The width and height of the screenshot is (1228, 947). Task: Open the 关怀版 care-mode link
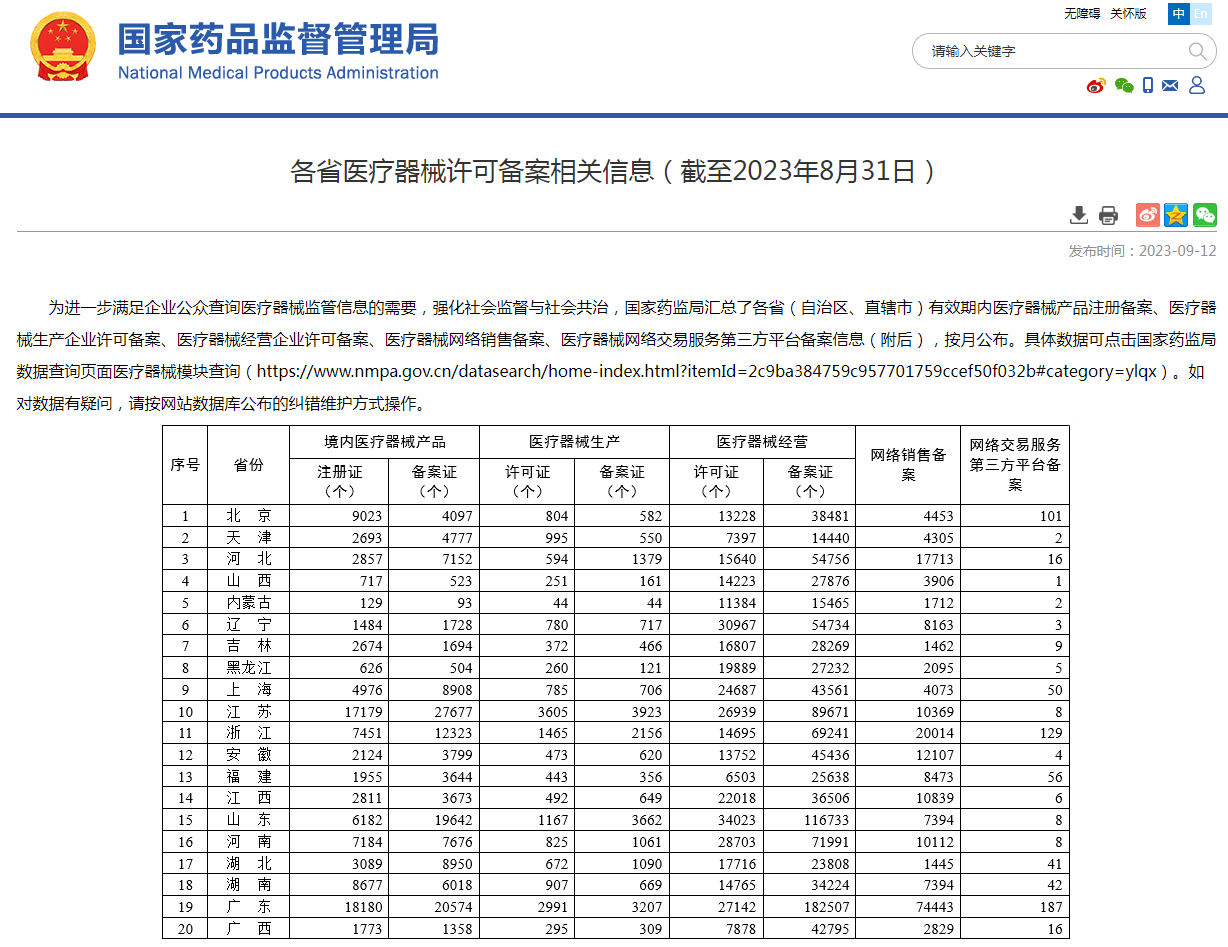coord(1128,14)
